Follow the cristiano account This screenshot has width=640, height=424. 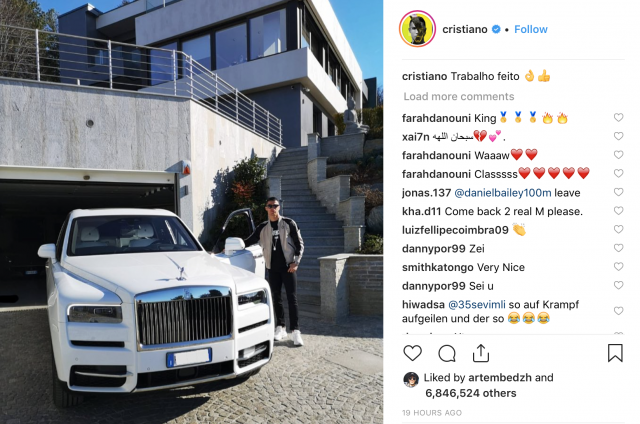[x=531, y=29]
